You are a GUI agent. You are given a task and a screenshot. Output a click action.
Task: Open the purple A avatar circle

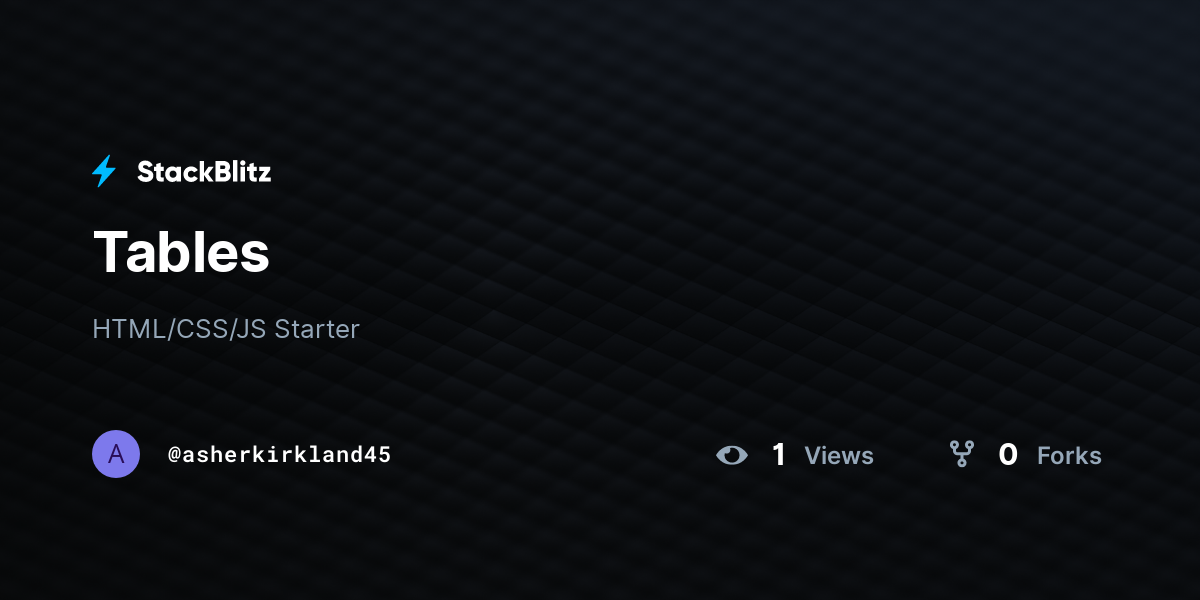tap(116, 454)
